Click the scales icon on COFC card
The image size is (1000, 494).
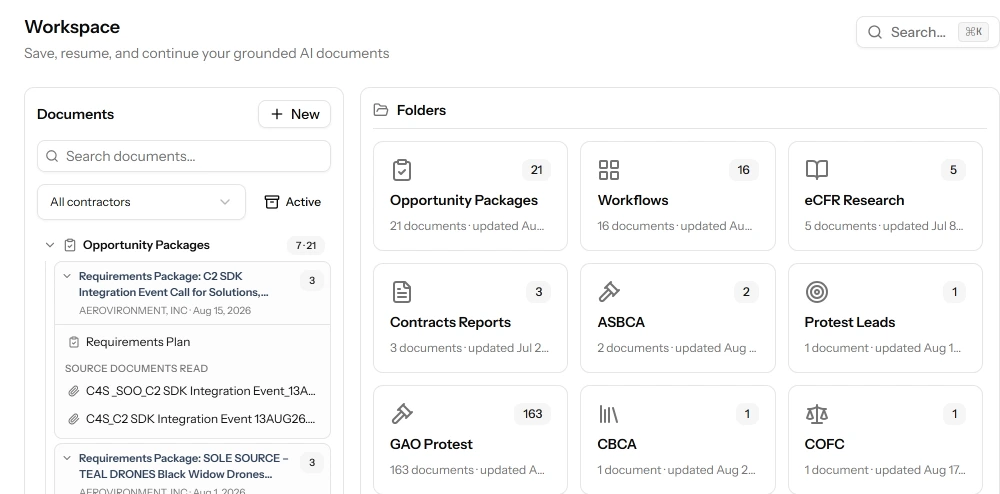pos(817,414)
